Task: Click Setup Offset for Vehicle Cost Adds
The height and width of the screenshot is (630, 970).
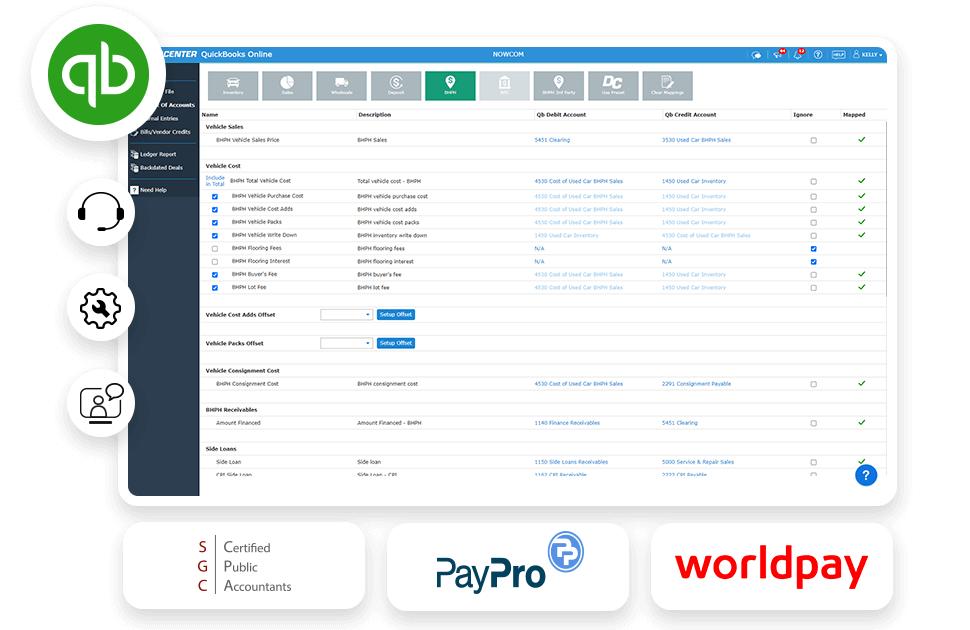Action: tap(396, 315)
